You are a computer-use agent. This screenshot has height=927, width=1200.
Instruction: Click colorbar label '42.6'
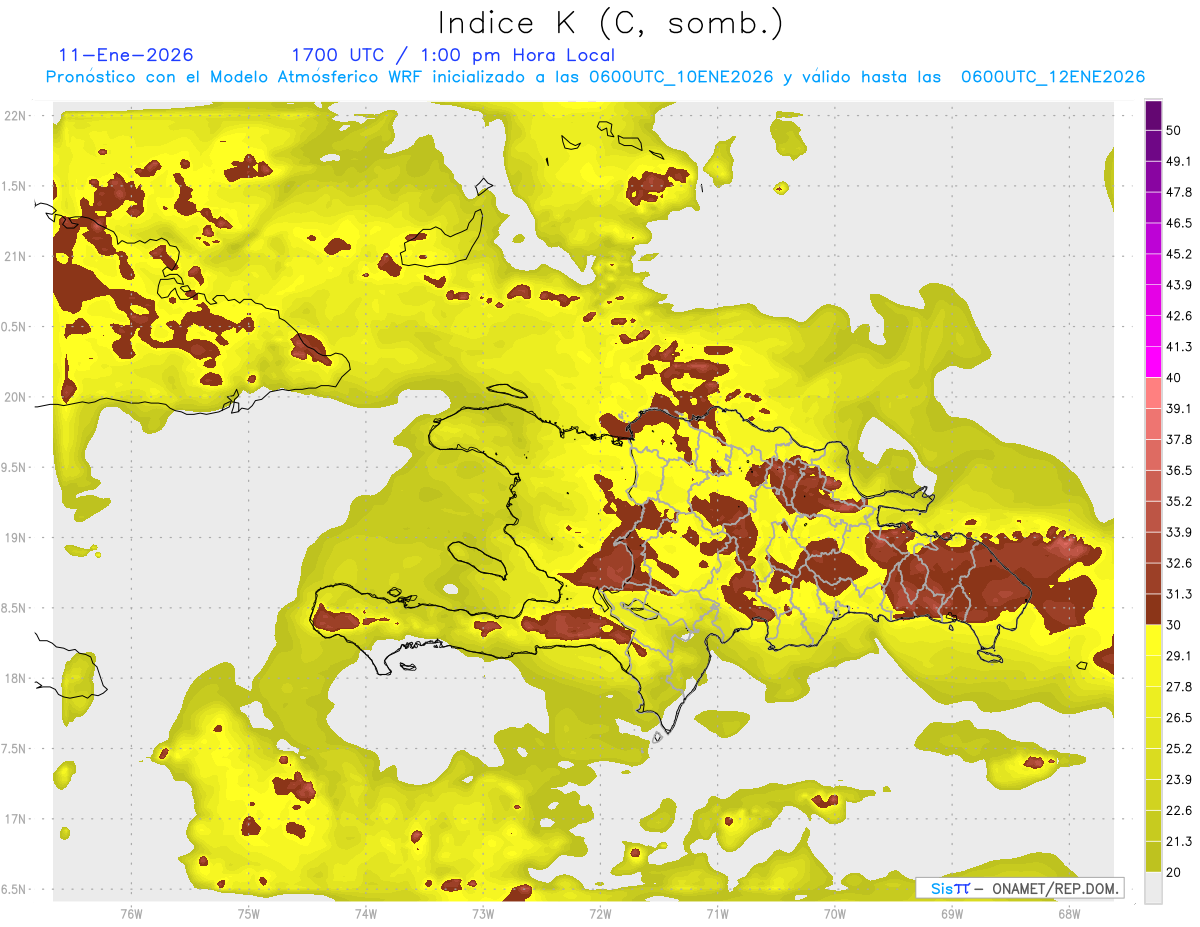[x=1179, y=316]
